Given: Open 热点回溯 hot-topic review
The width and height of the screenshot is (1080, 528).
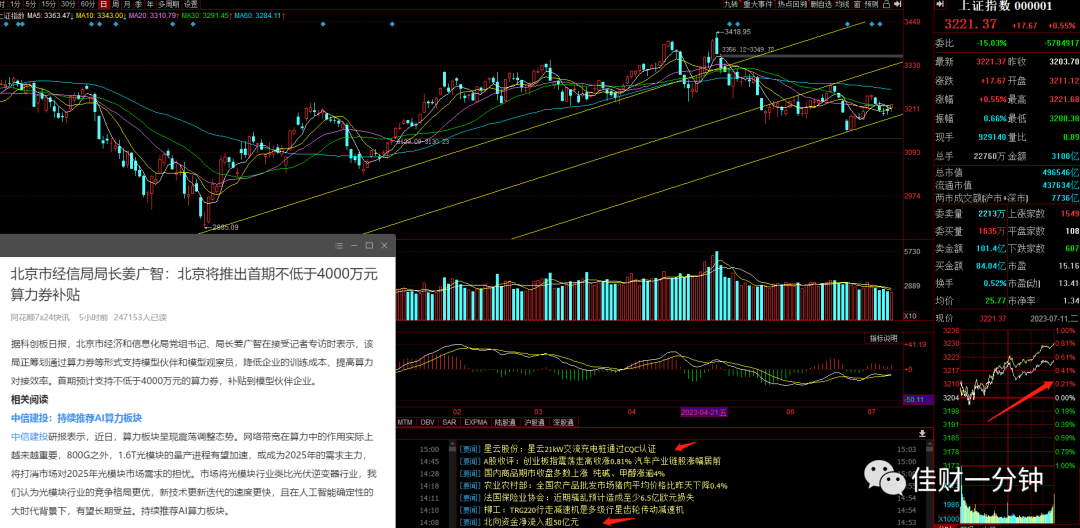Looking at the screenshot, I should tap(793, 4).
